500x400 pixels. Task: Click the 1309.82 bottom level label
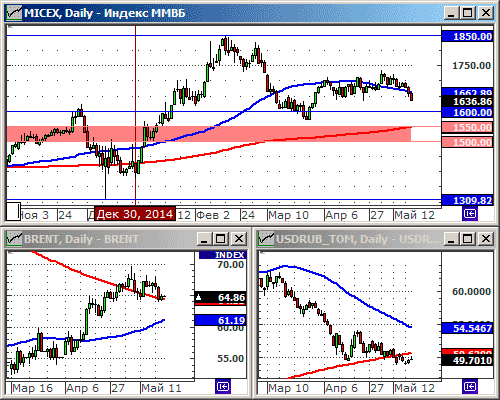pos(467,200)
